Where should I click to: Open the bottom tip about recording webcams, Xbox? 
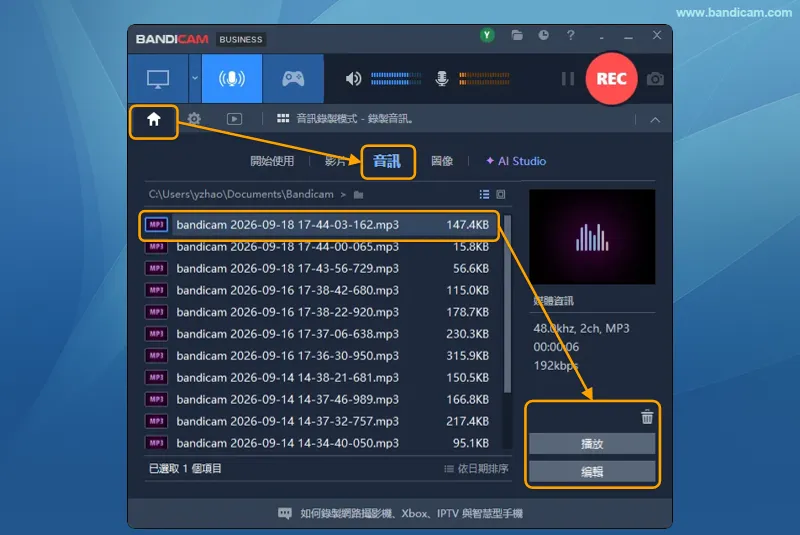tap(411, 514)
